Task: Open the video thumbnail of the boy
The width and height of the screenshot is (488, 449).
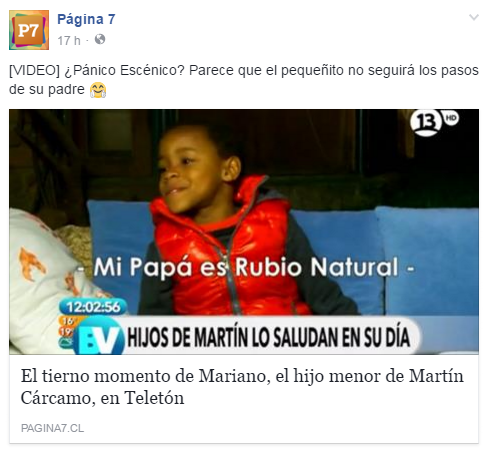Action: (244, 232)
